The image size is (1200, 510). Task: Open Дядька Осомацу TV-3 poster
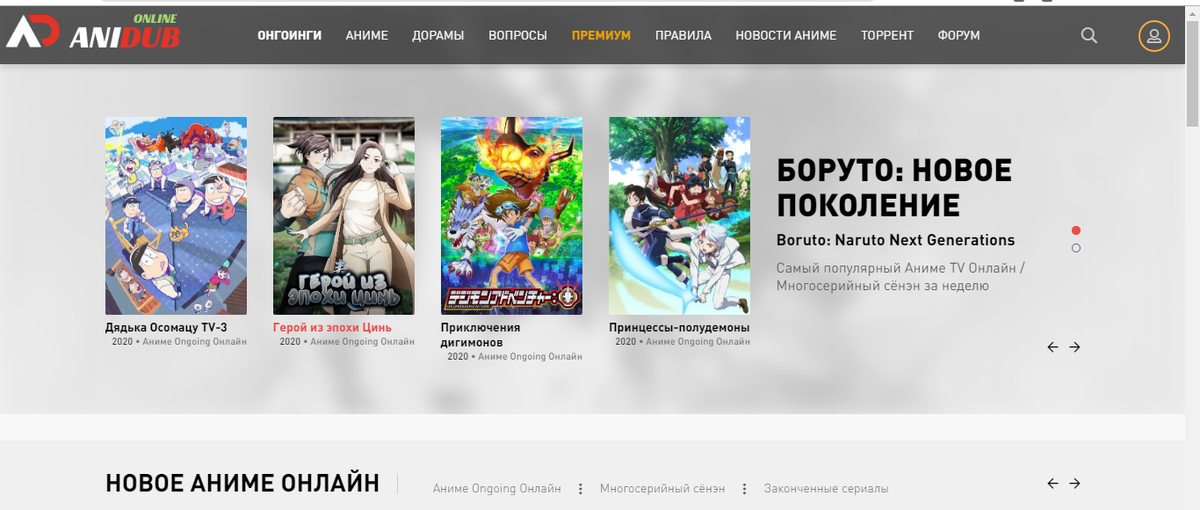tap(176, 216)
